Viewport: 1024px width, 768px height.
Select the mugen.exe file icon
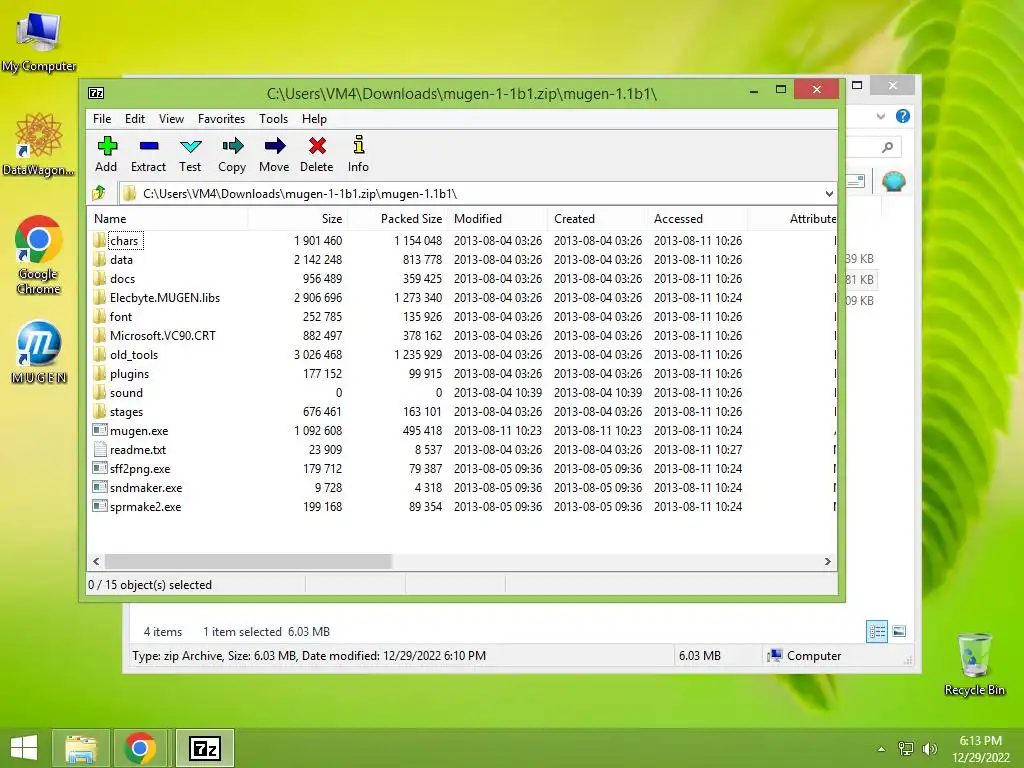pos(99,430)
